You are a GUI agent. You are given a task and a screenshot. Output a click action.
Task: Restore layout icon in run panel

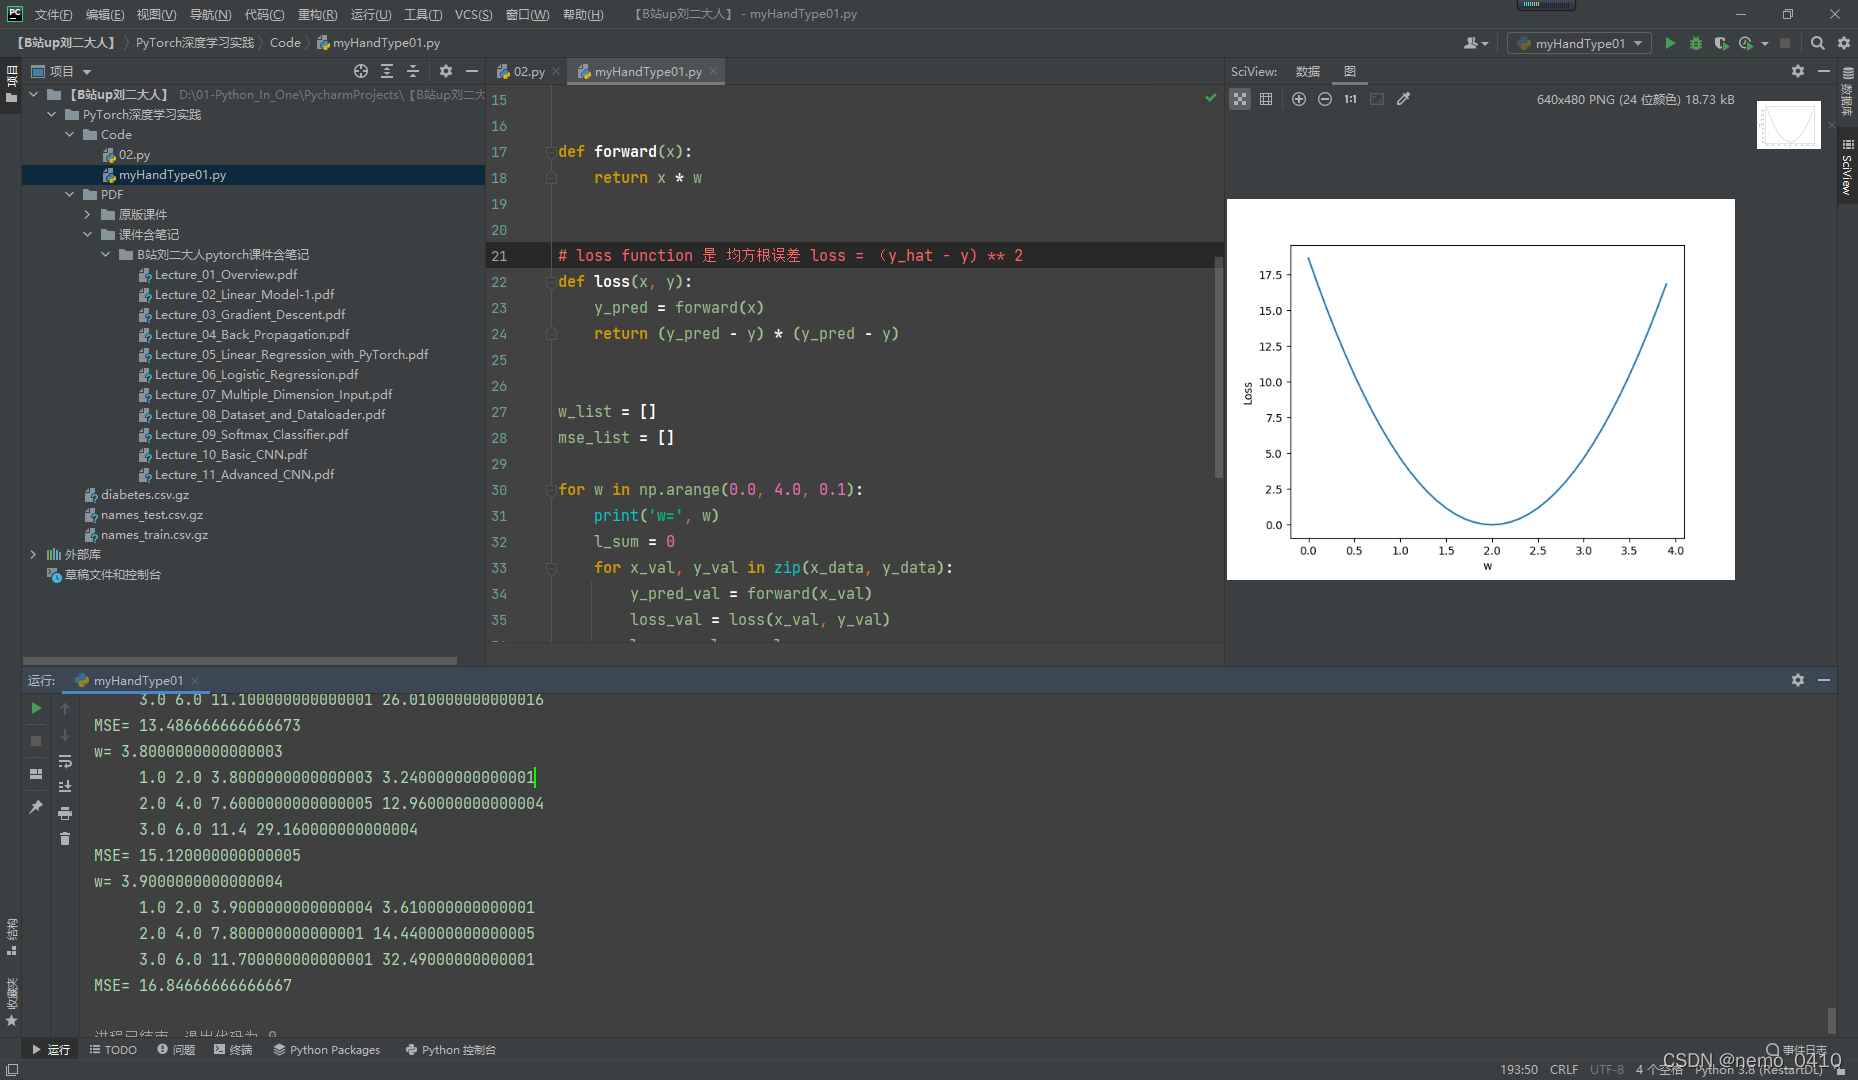(36, 774)
